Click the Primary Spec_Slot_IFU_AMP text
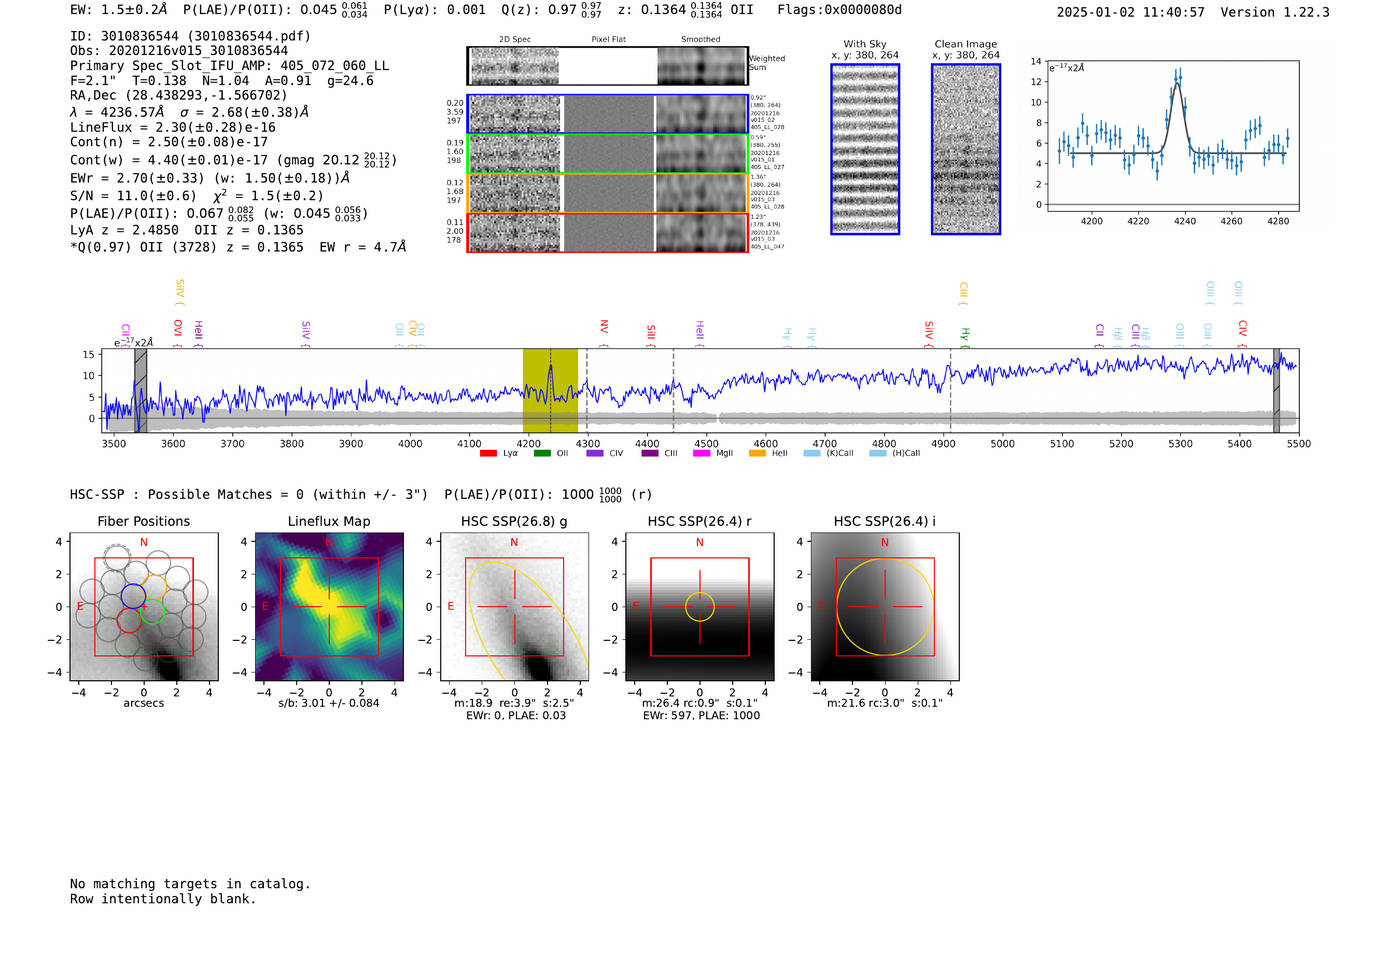Screen dimensions: 1400x953 coord(230,66)
